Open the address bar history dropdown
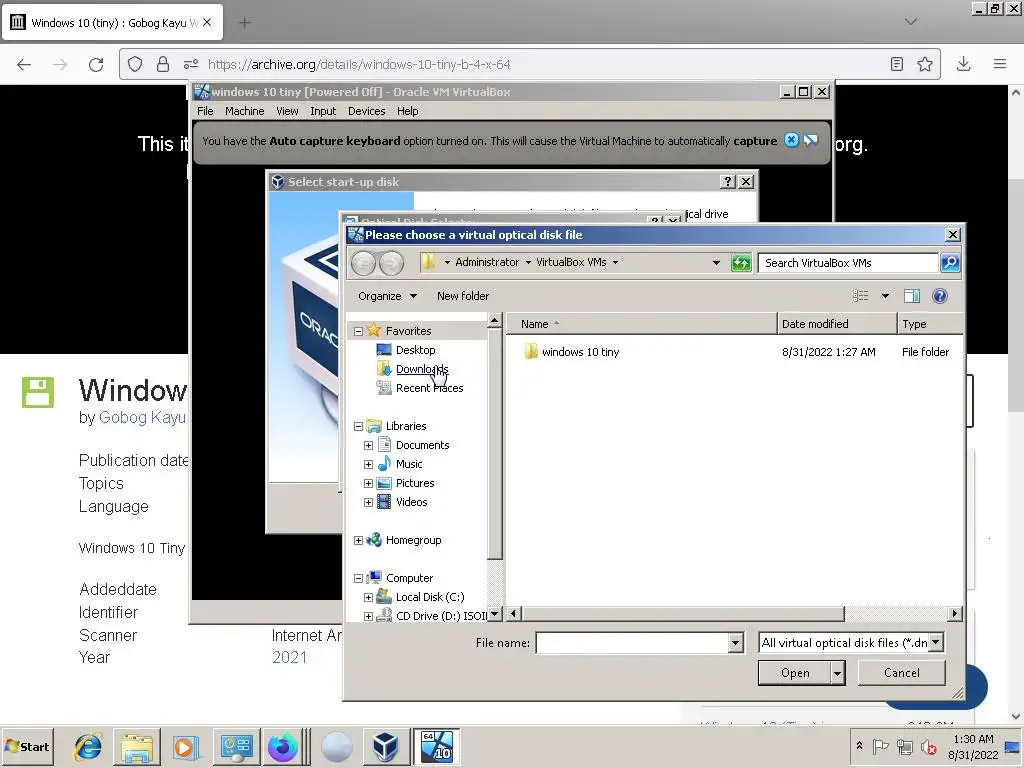 click(x=716, y=263)
